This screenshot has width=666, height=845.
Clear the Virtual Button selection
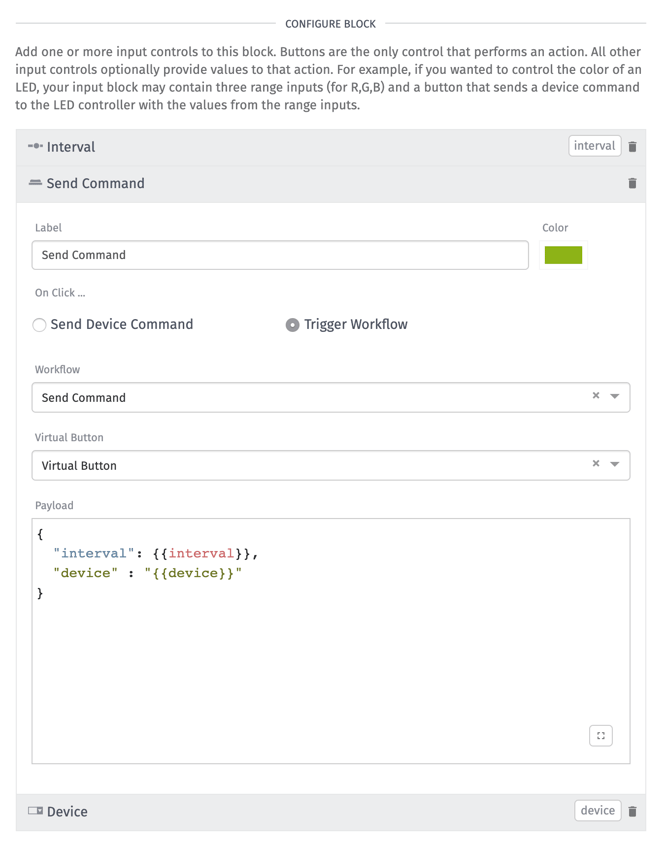click(596, 464)
